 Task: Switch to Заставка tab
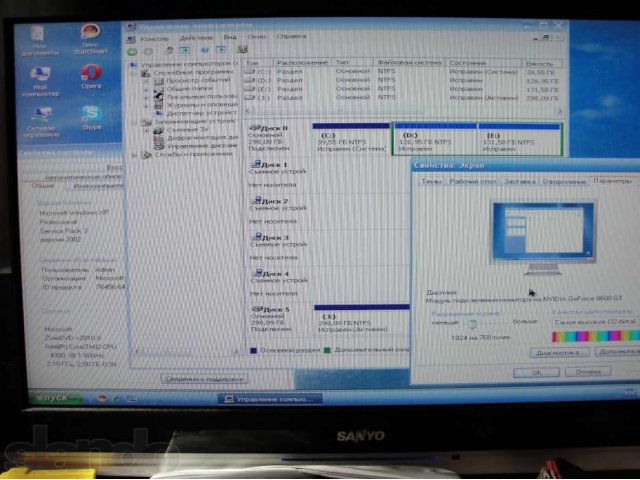point(519,181)
